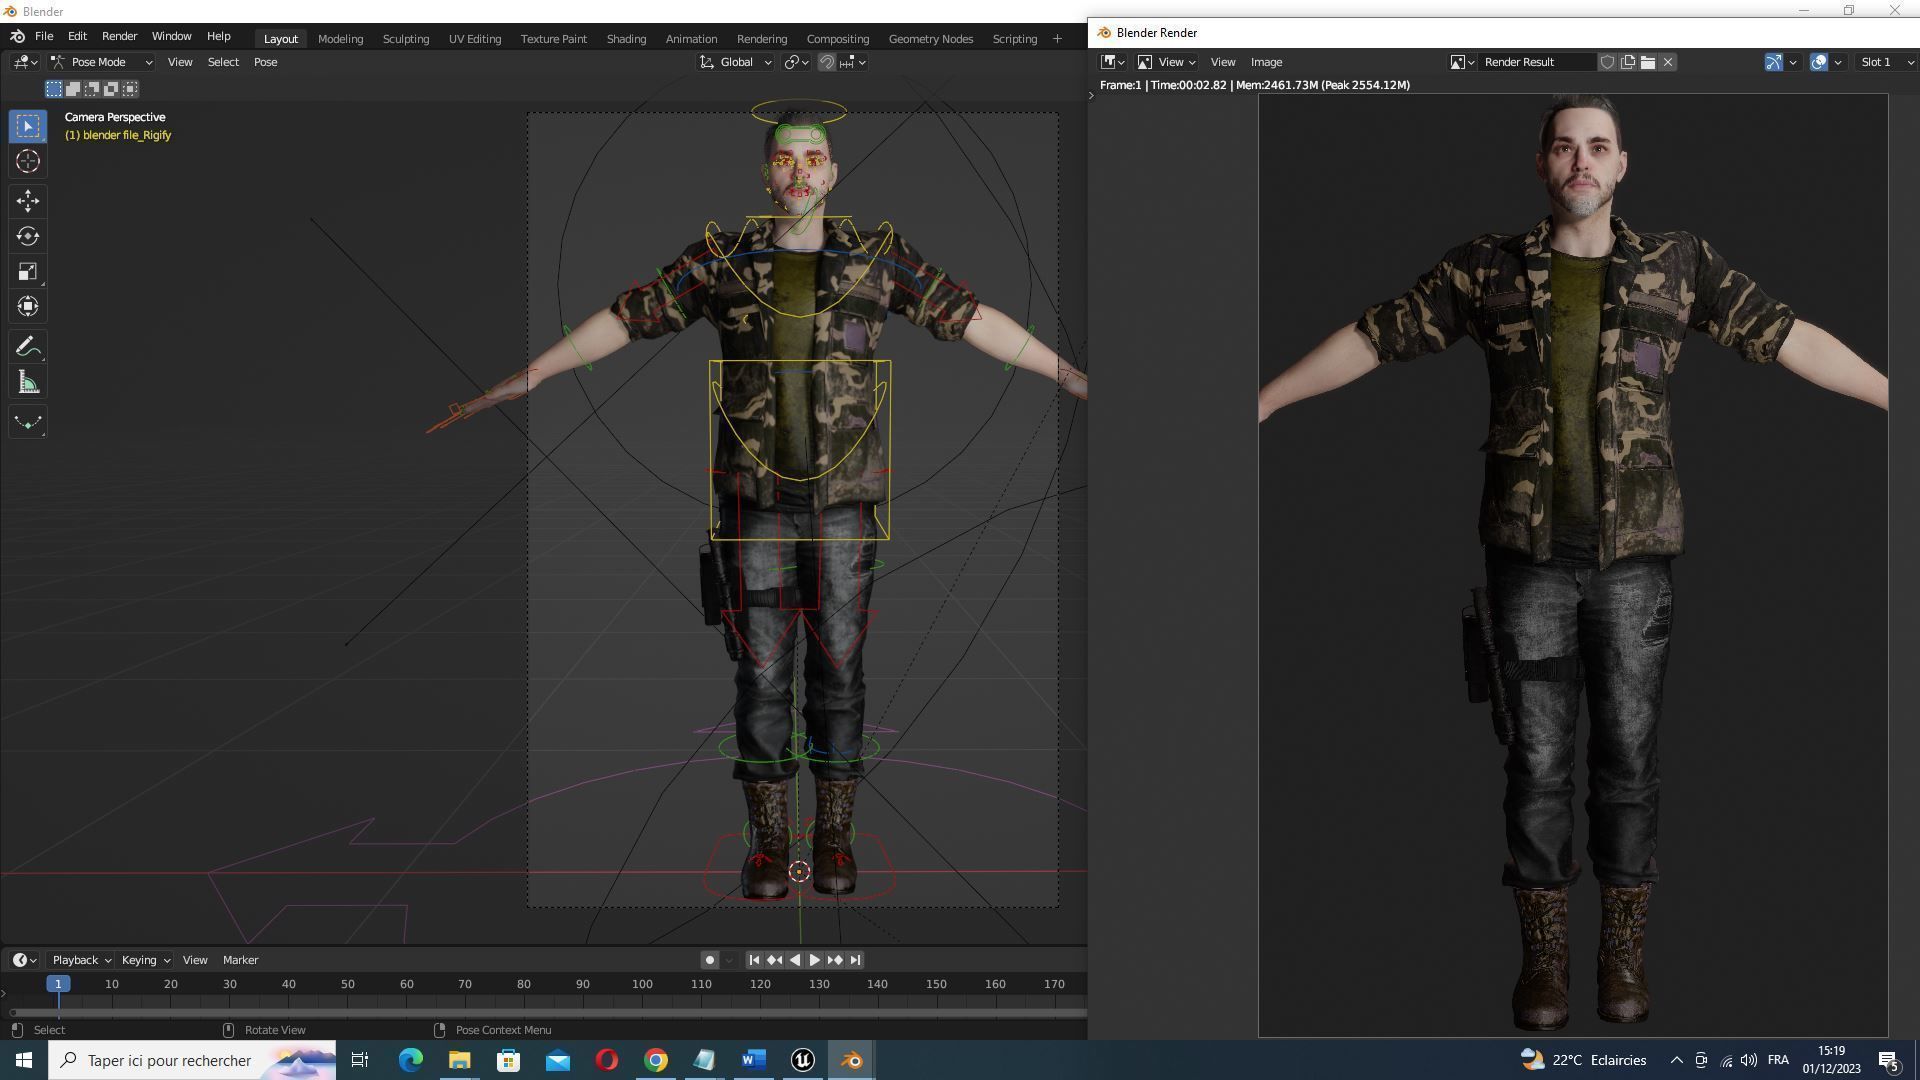
Task: Open the 3D viewport editor type dropdown
Action: [25, 62]
